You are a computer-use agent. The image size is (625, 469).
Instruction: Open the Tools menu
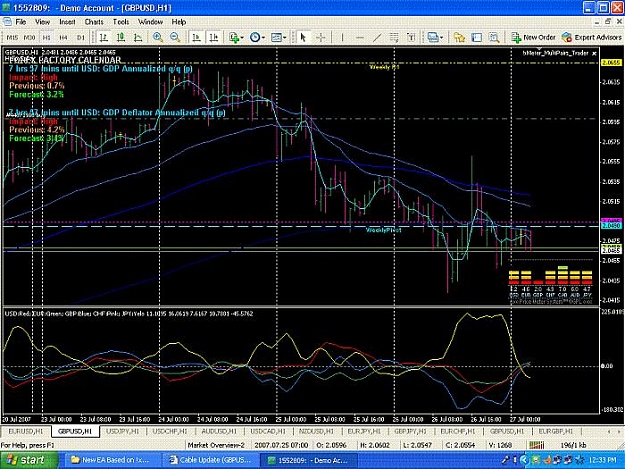[x=121, y=22]
